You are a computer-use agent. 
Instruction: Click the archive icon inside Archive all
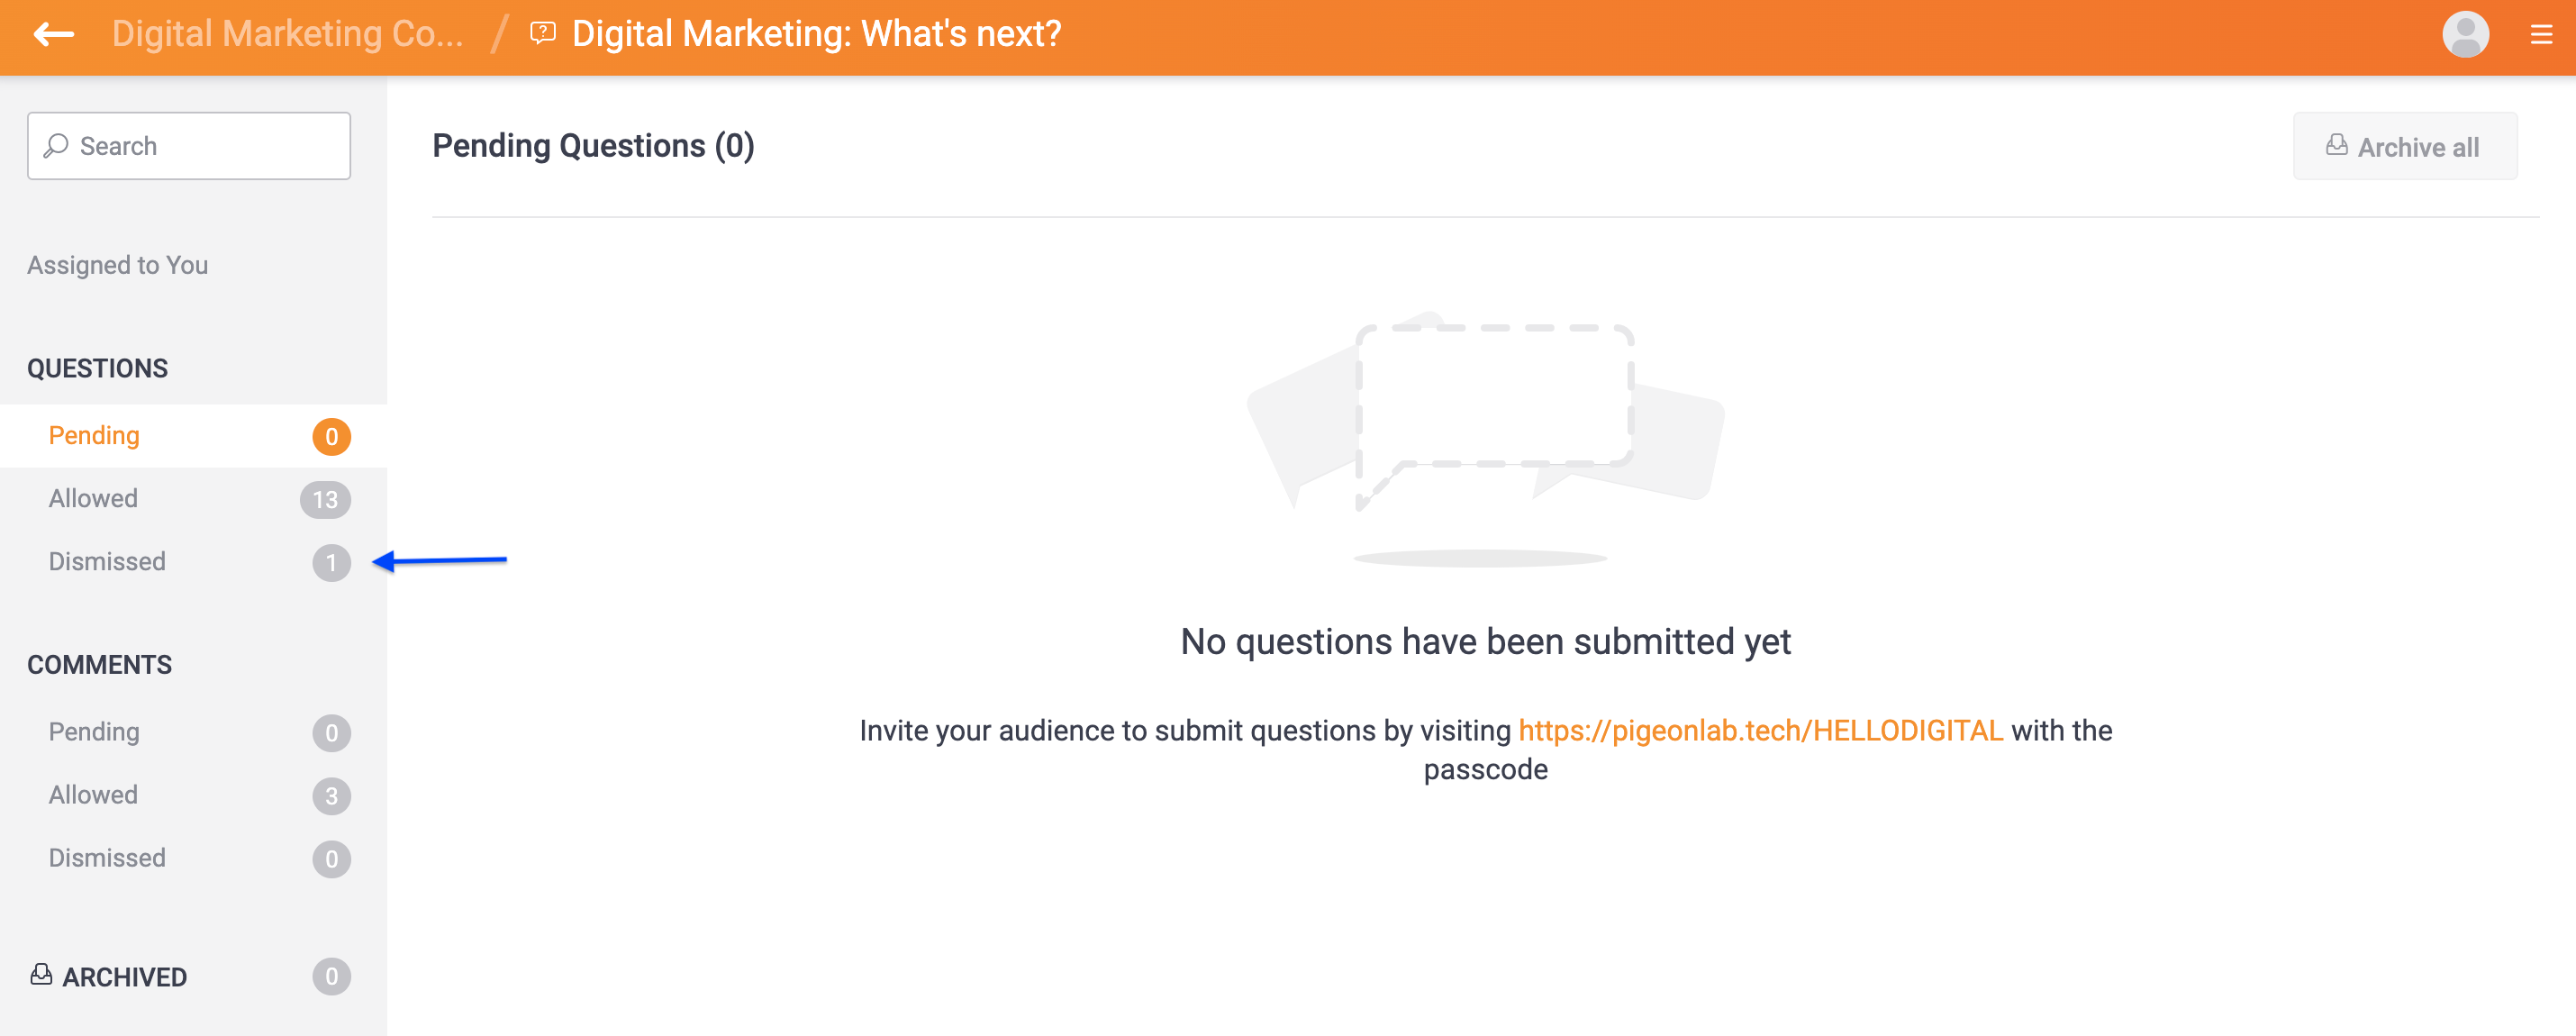click(2336, 145)
